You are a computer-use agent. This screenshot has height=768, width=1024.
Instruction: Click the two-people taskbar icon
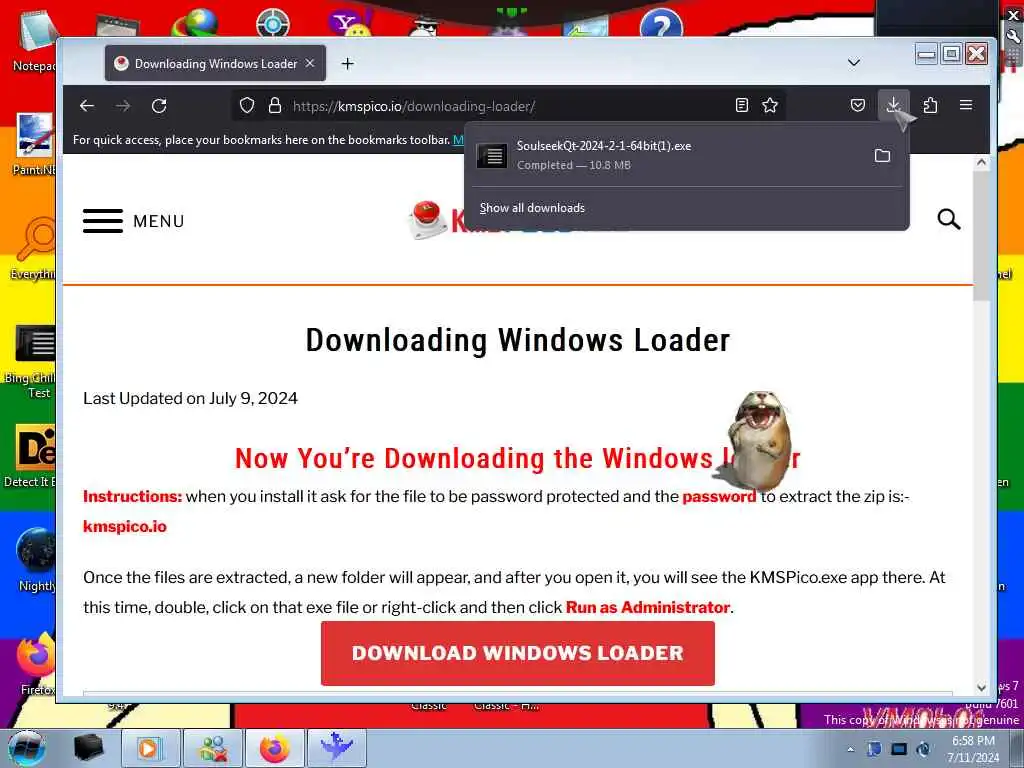coord(213,748)
